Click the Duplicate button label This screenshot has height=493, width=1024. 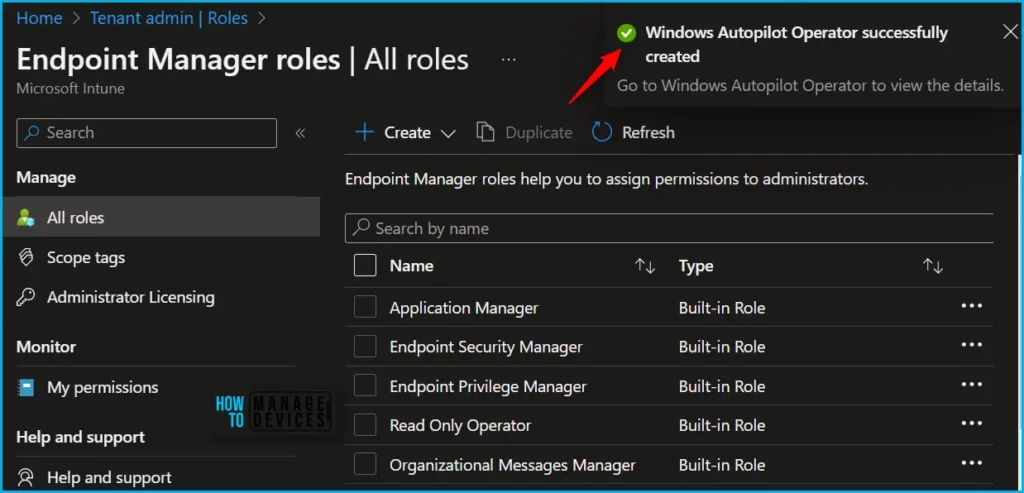coord(539,133)
